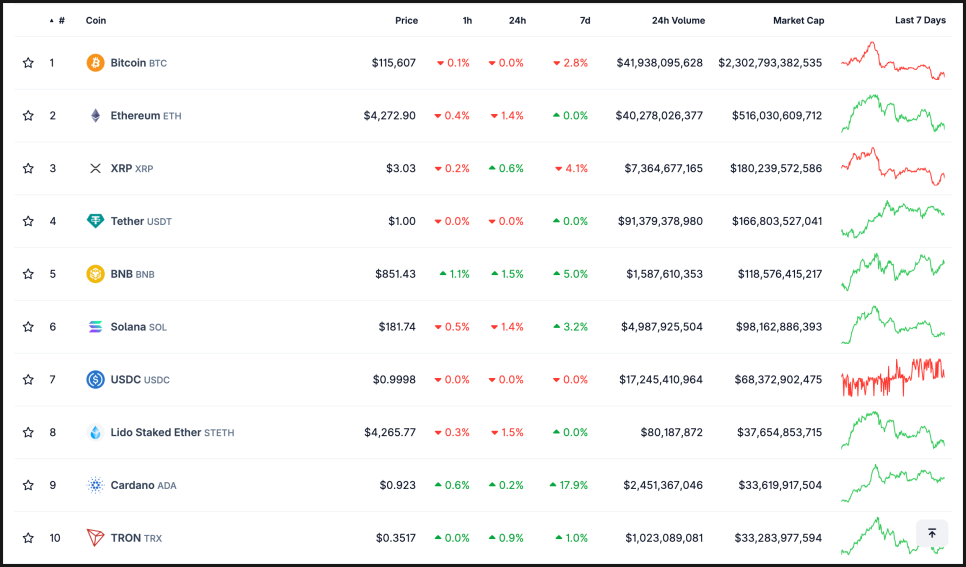This screenshot has width=966, height=567.
Task: Click the BNB logo icon
Action: pyautogui.click(x=95, y=274)
